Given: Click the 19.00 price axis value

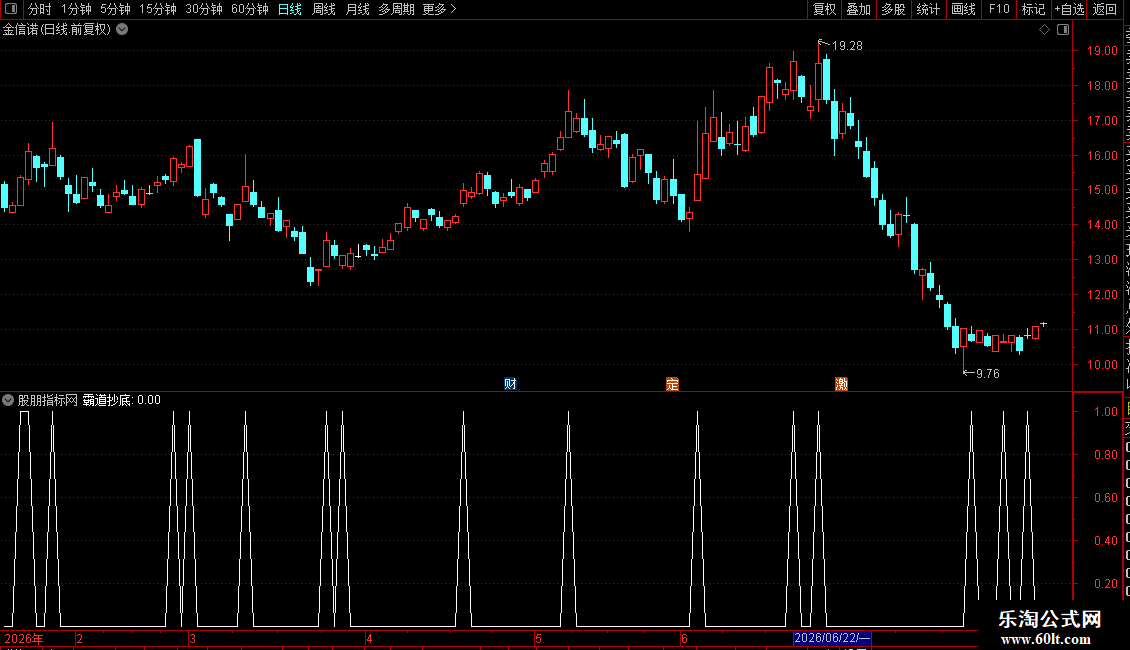Looking at the screenshot, I should (x=1102, y=50).
